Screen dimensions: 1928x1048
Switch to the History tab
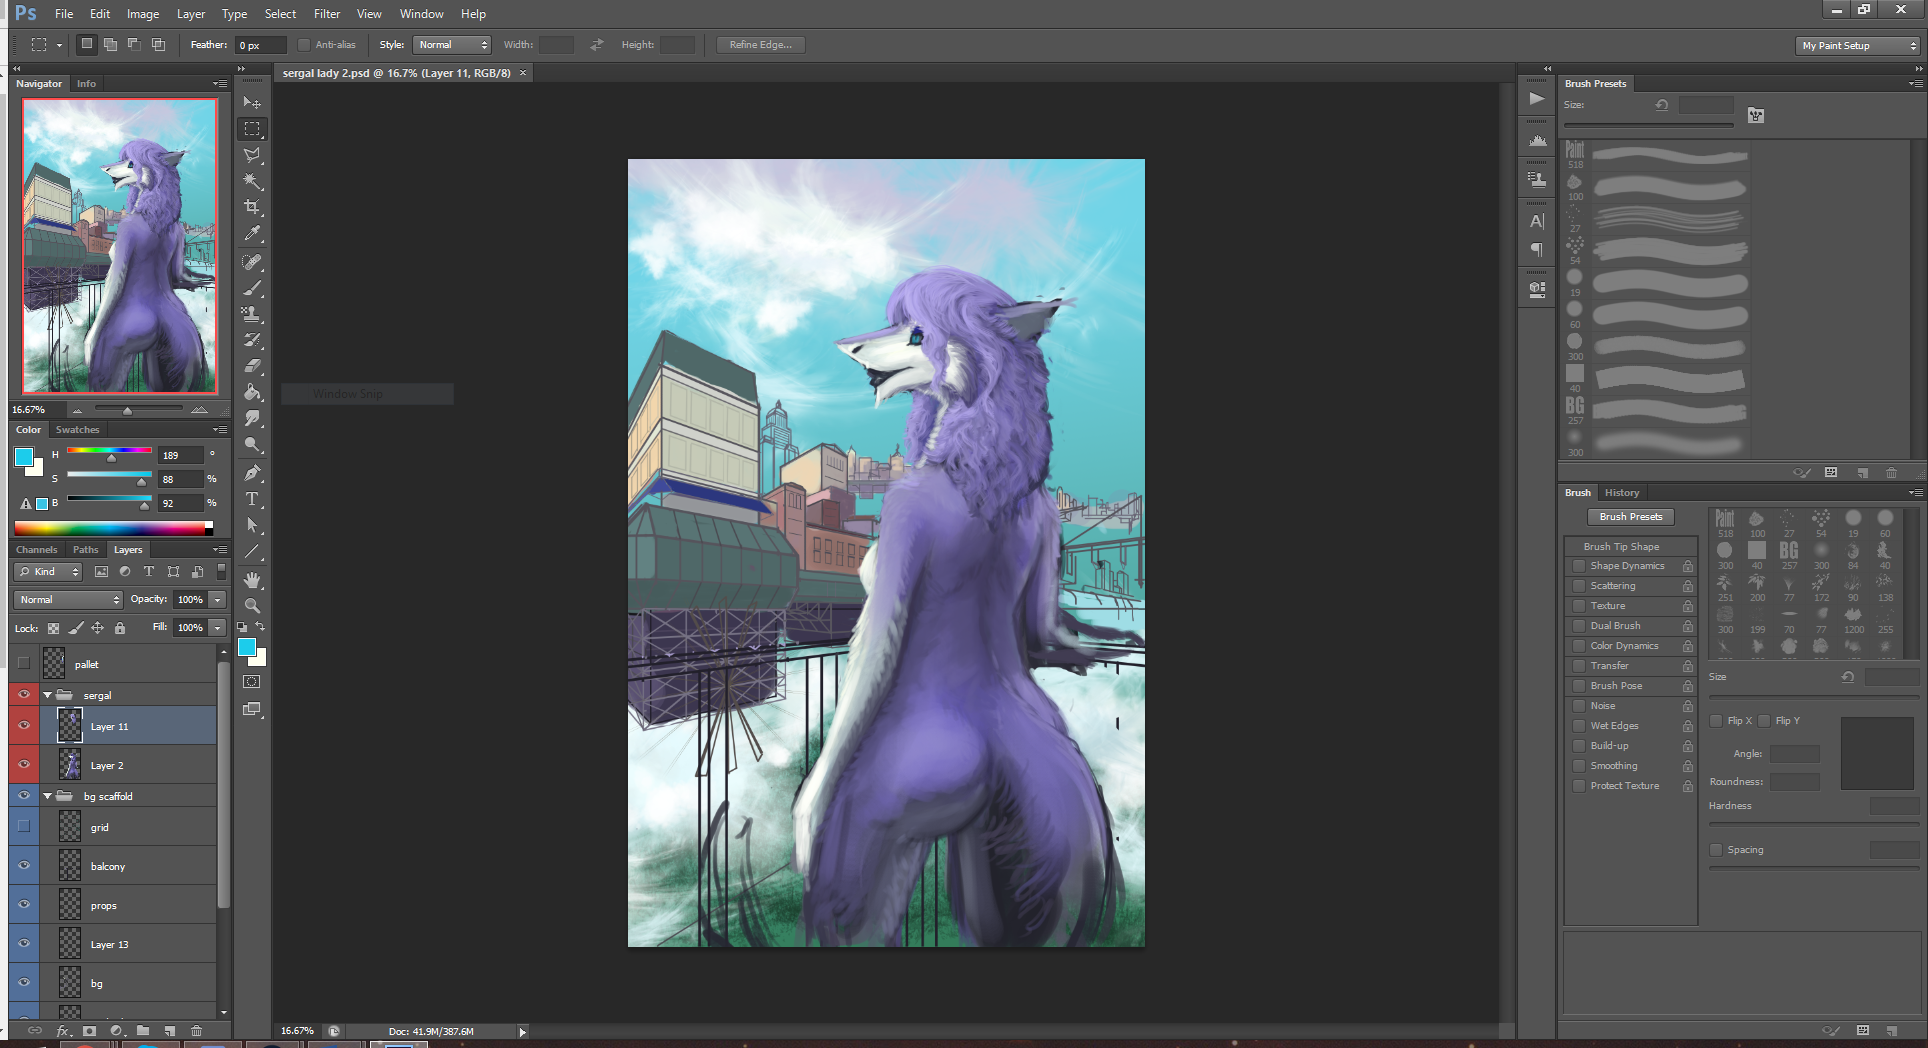(x=1622, y=492)
